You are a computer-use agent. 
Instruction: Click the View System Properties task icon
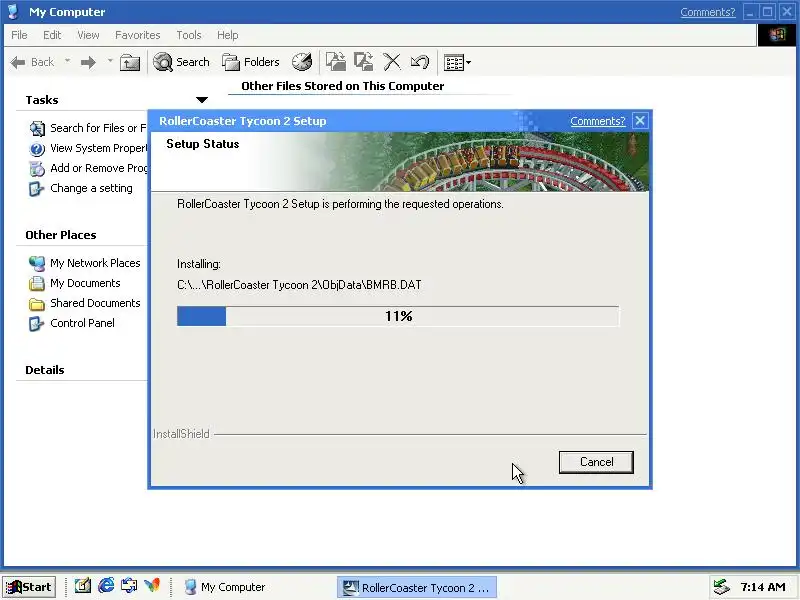tap(37, 149)
